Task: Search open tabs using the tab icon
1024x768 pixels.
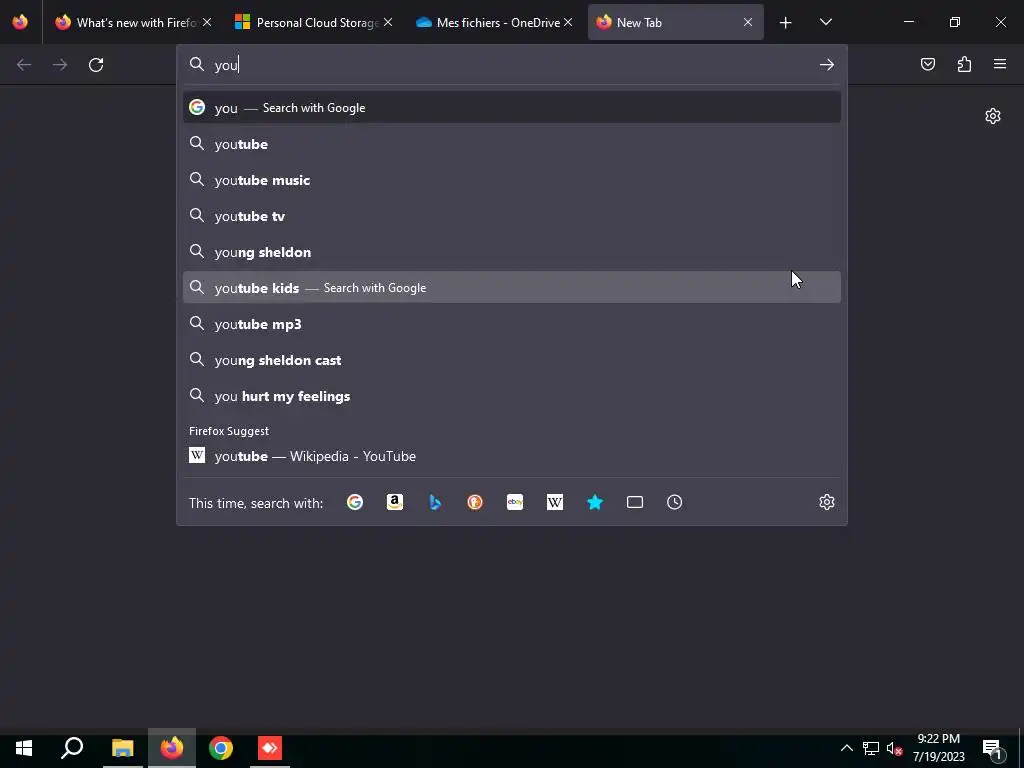Action: click(x=635, y=502)
